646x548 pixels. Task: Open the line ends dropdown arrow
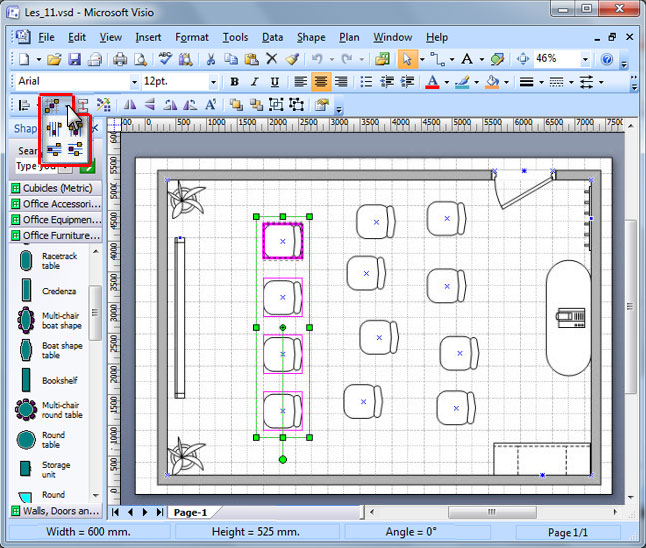pos(601,82)
